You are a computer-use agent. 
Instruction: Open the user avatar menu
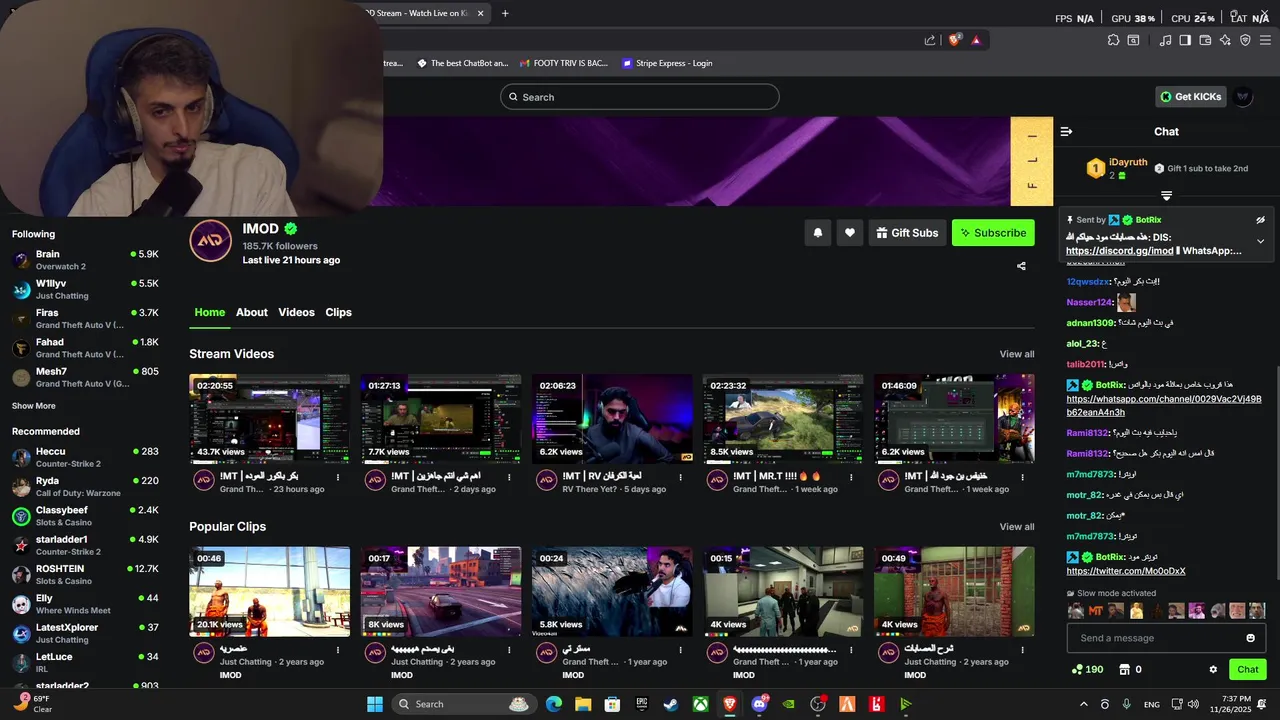[x=1243, y=97]
